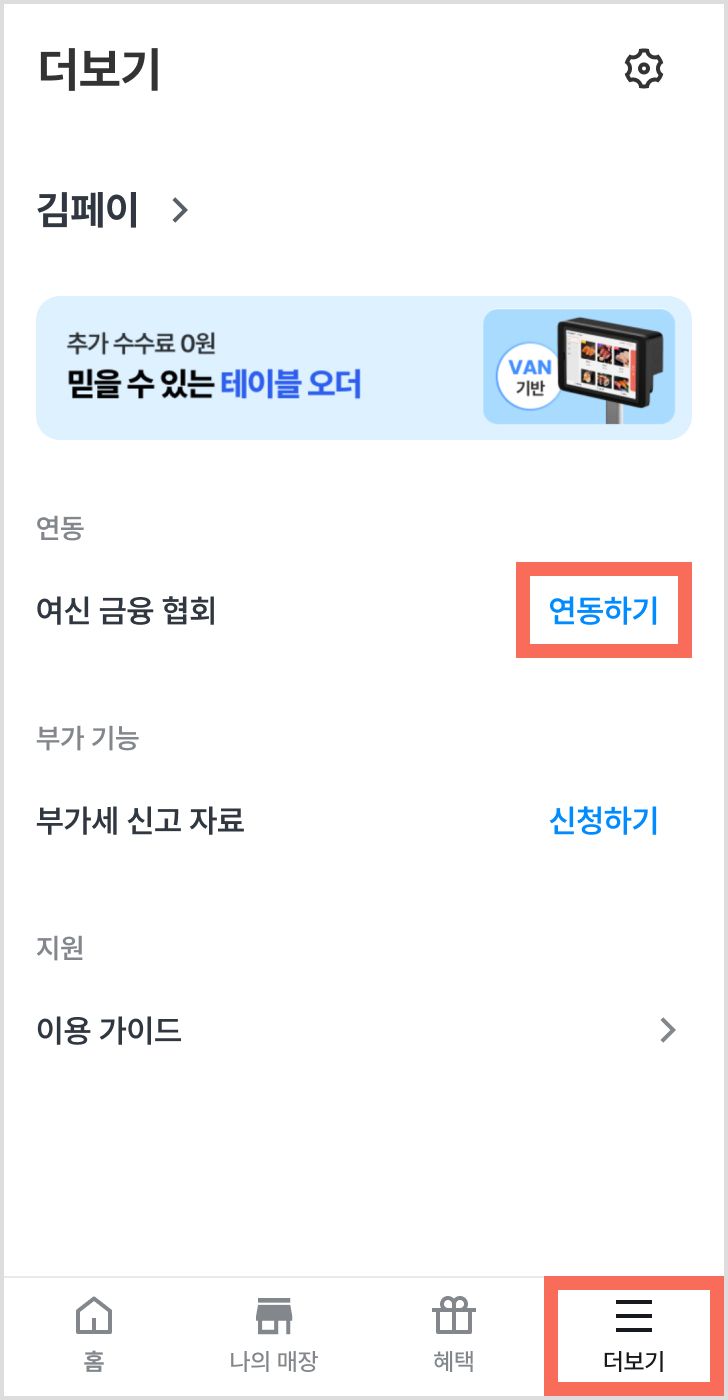Viewport: 728px width, 1400px height.
Task: Select the 여신 금융 협회 item
Action: click(126, 610)
